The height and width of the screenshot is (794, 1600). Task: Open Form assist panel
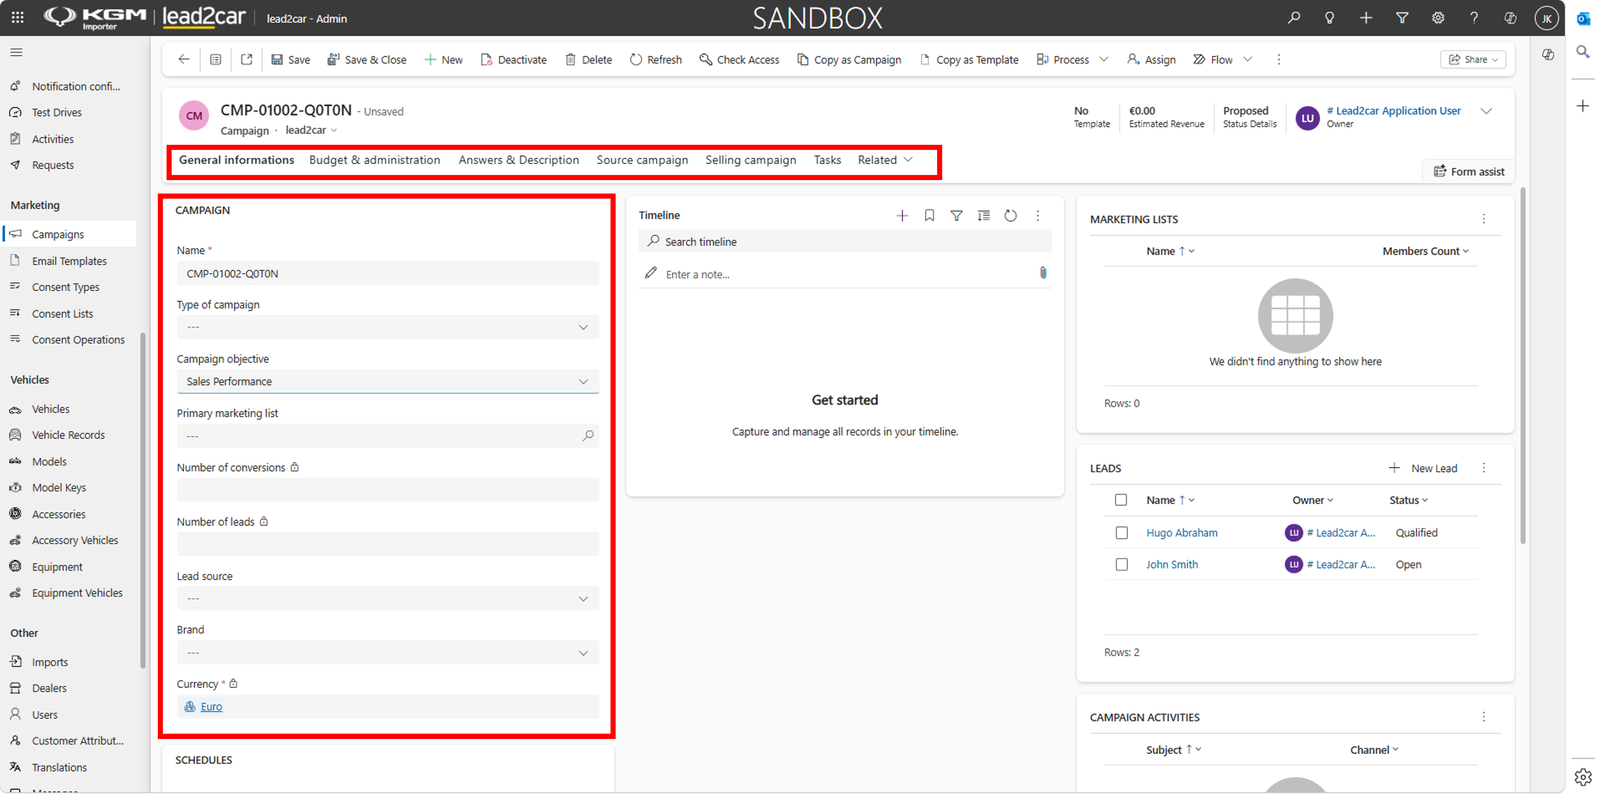point(1469,171)
